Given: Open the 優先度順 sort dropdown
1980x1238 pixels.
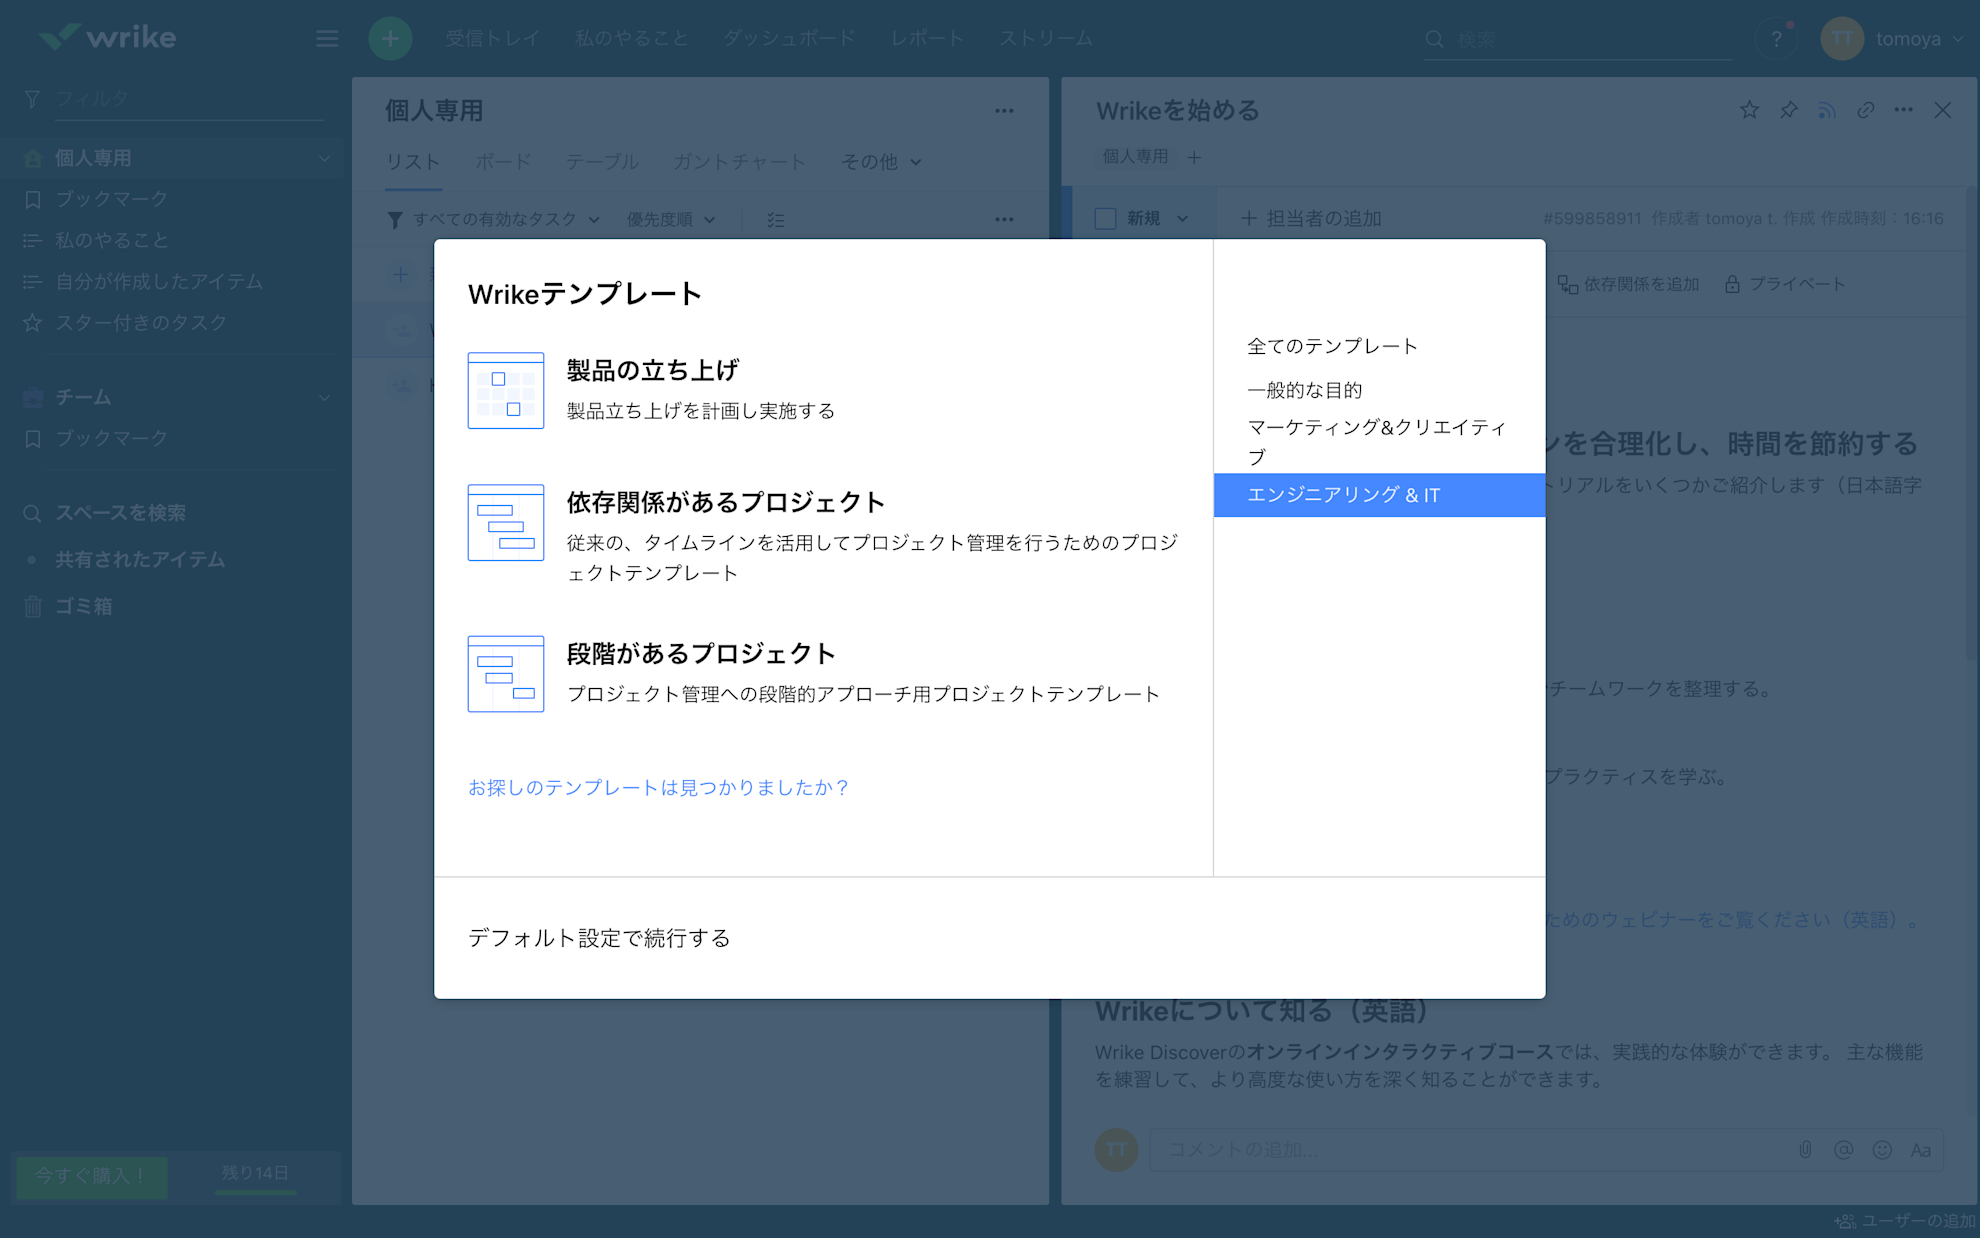Looking at the screenshot, I should [671, 219].
